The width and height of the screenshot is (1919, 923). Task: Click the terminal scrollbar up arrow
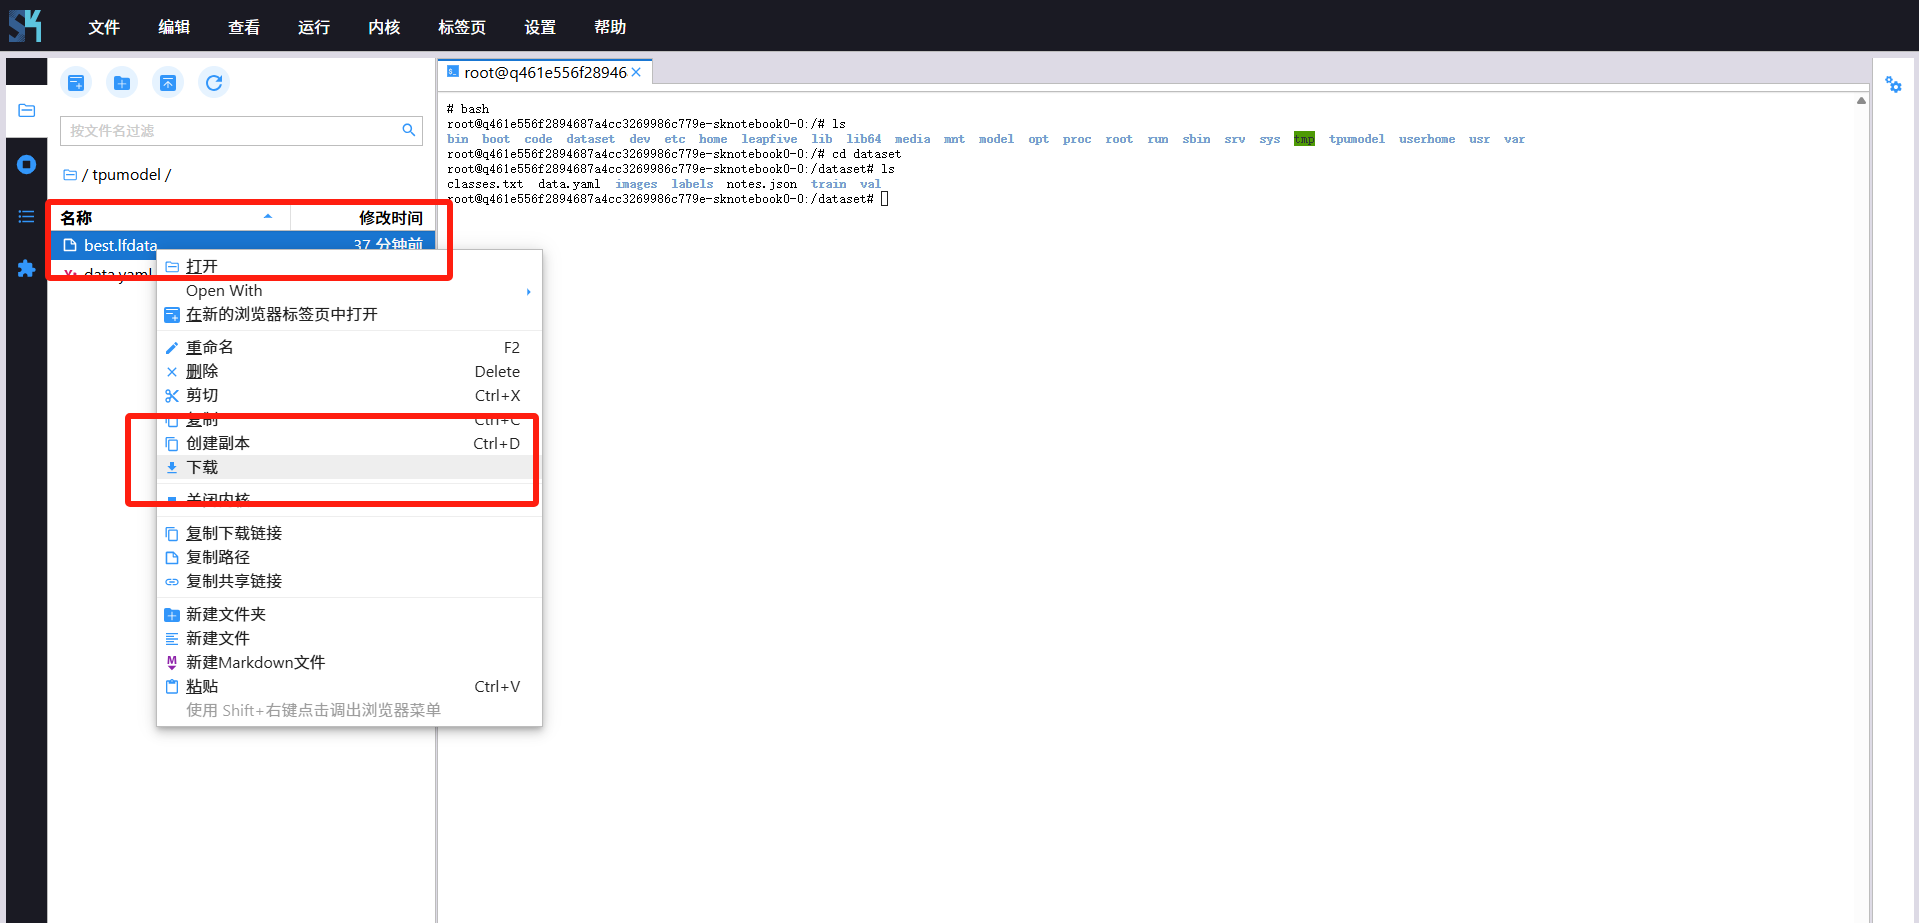pyautogui.click(x=1861, y=100)
